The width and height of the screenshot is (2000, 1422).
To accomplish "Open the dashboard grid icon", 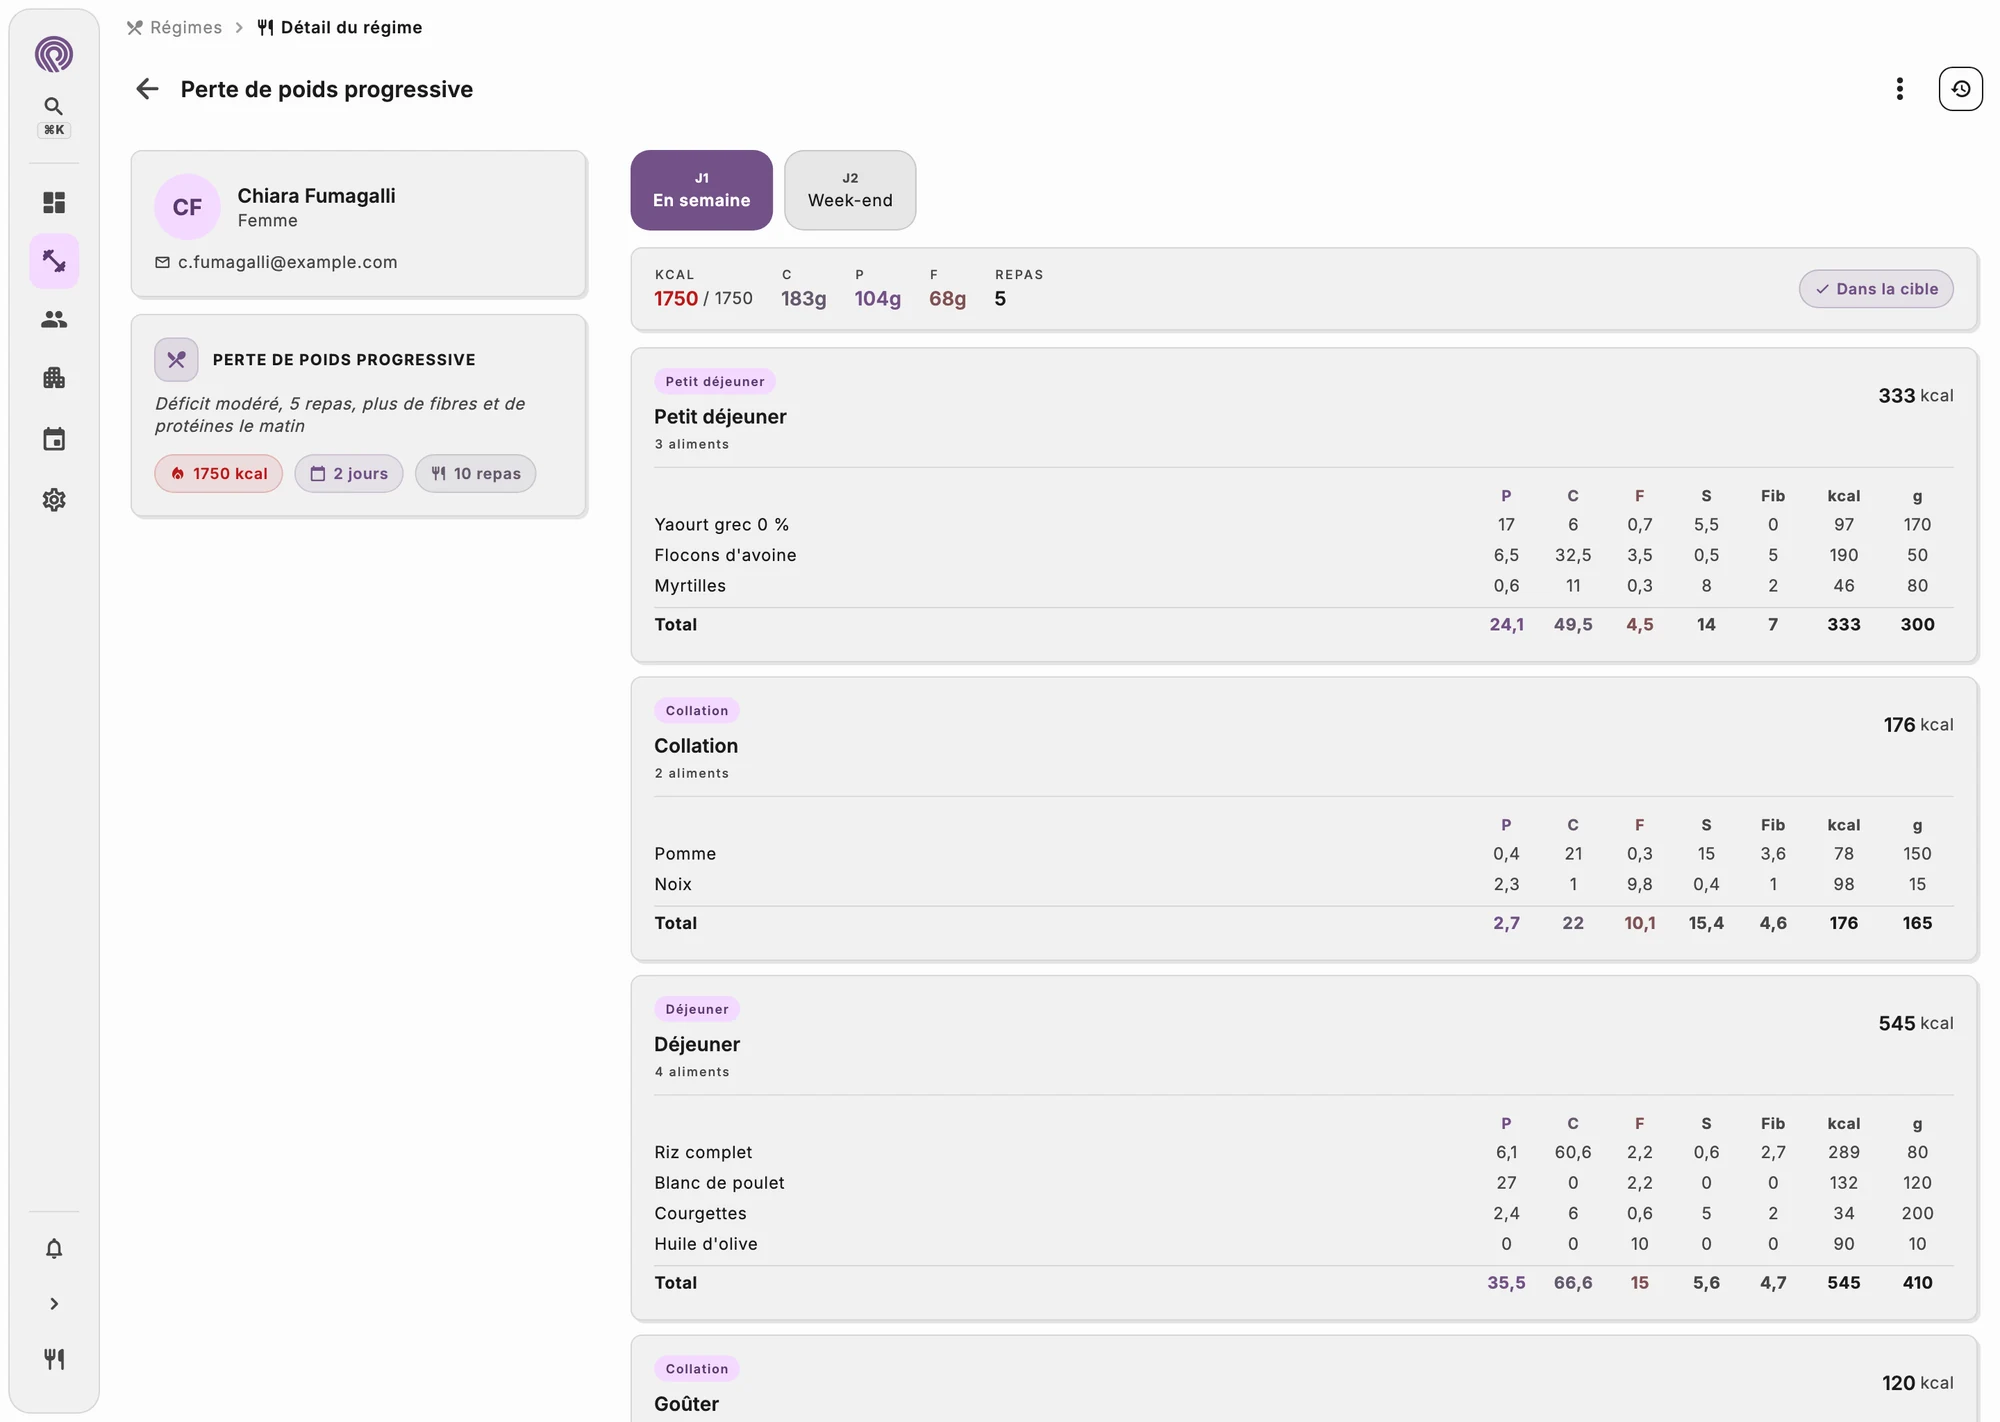I will (x=54, y=203).
